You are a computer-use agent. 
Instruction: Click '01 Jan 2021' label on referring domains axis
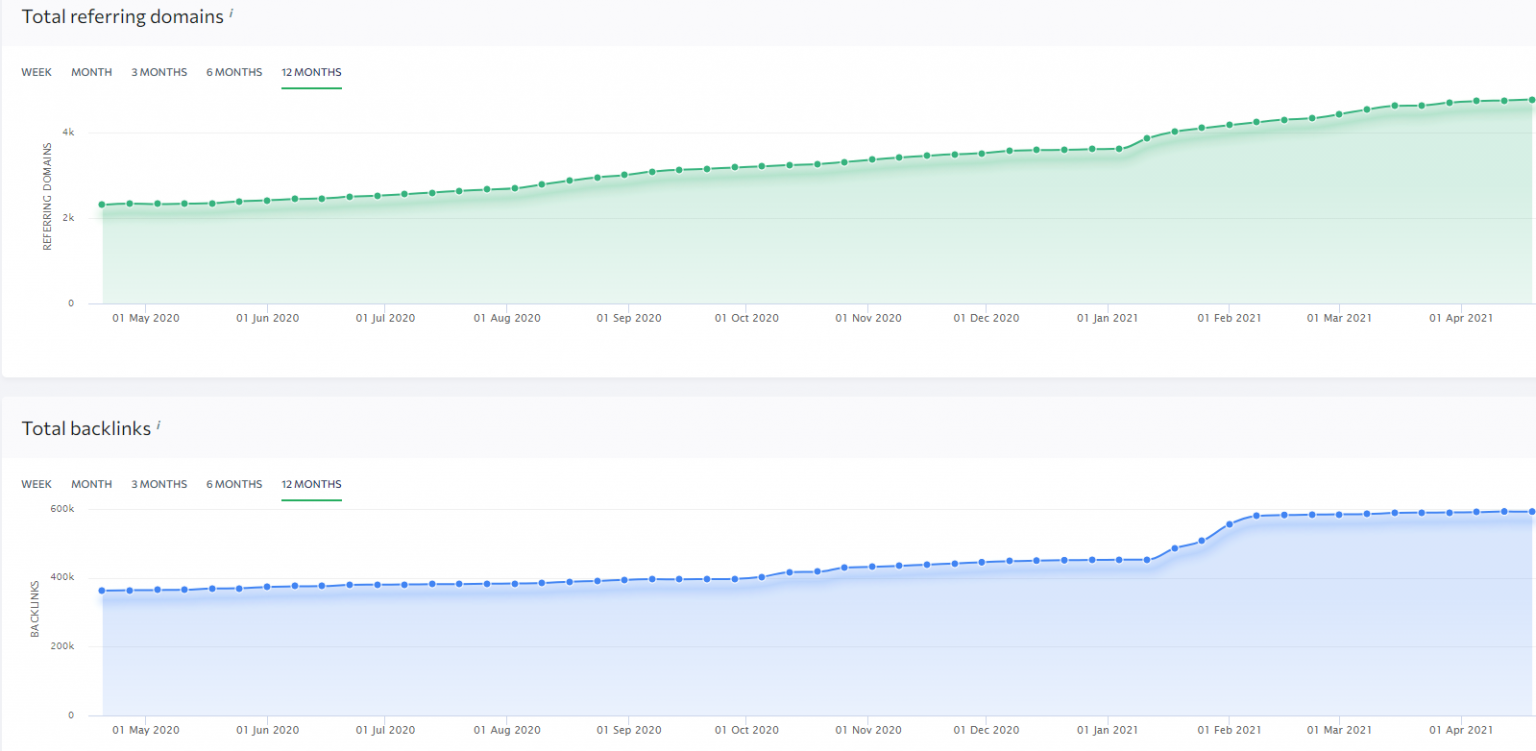pos(1109,318)
